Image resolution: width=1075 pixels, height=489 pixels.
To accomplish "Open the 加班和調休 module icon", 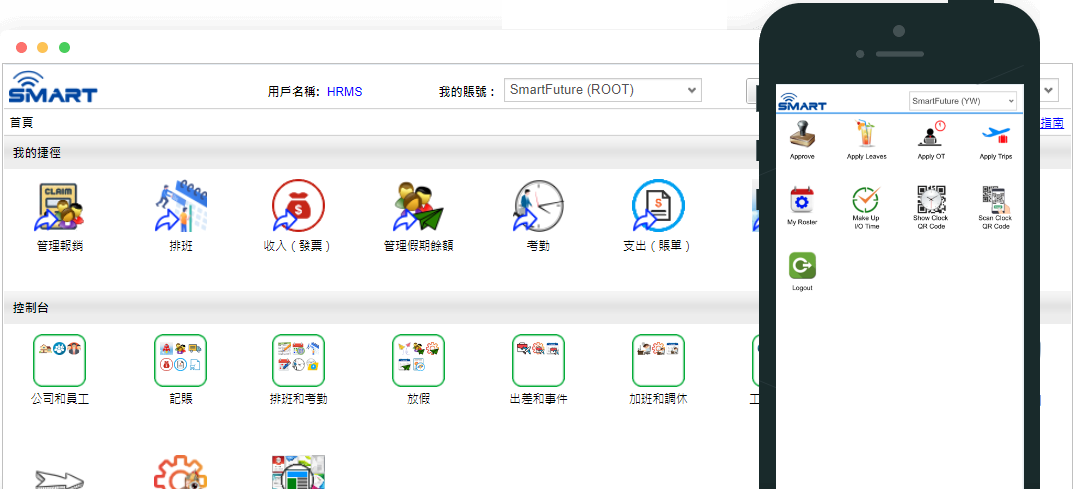I will (x=658, y=360).
